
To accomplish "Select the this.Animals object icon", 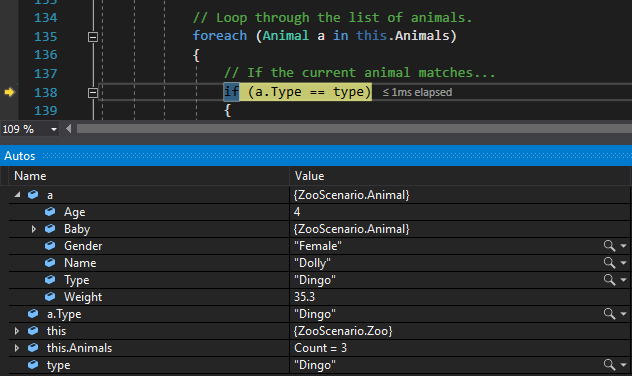I will click(33, 348).
